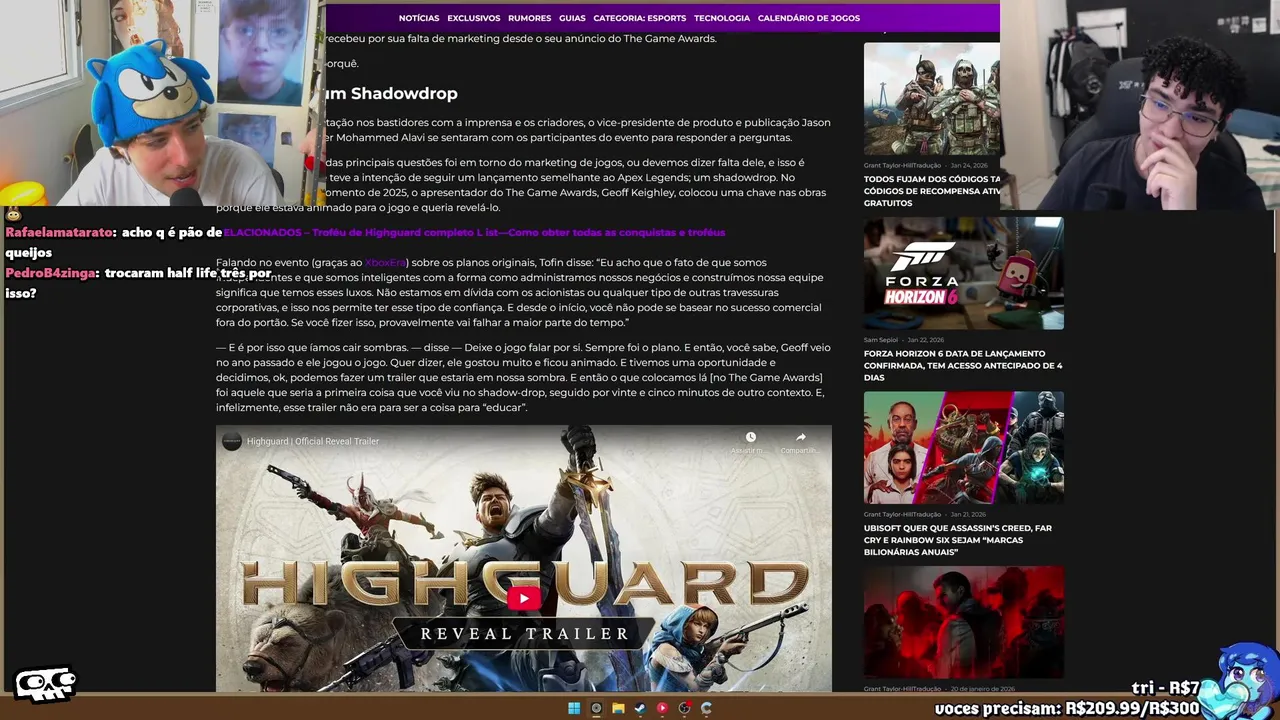Click the Watch later clock icon on video
The height and width of the screenshot is (720, 1280).
click(x=750, y=437)
